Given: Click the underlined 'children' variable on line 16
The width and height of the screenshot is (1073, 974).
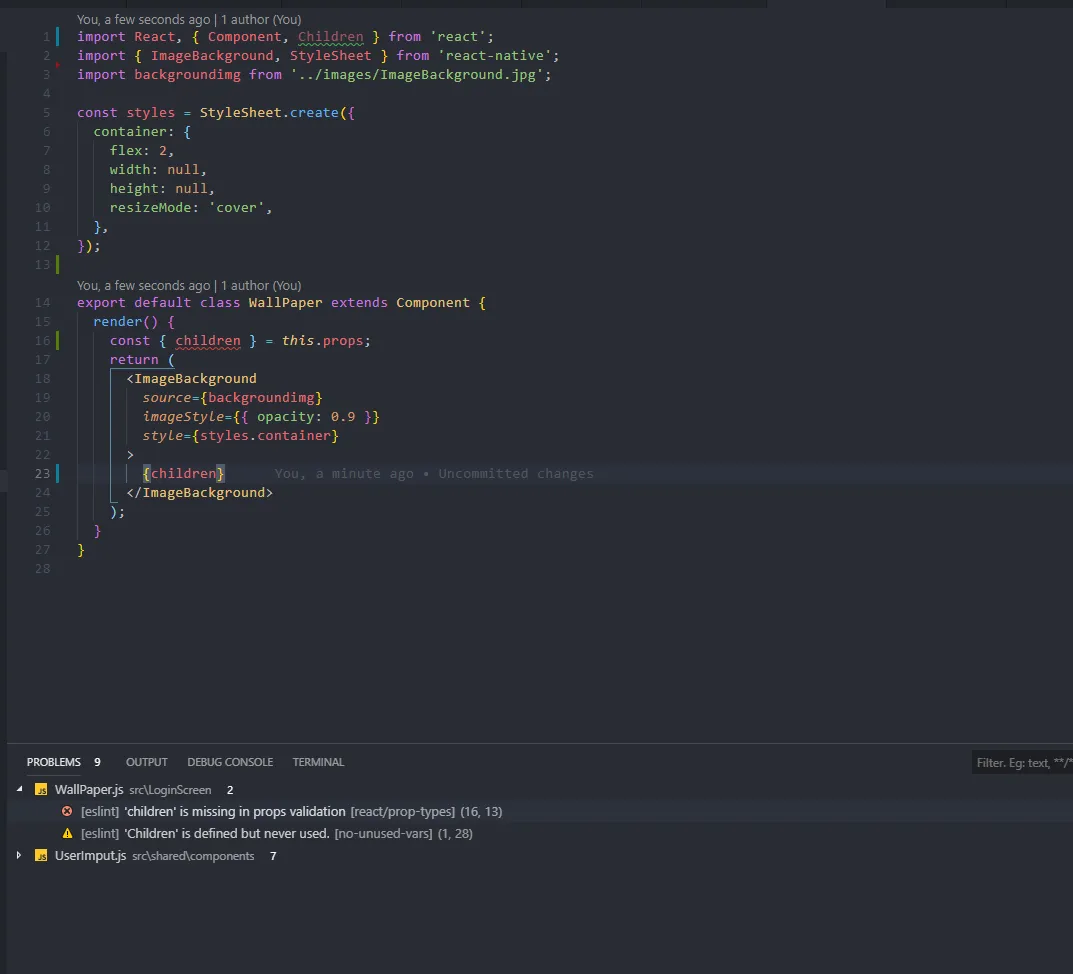Looking at the screenshot, I should (x=208, y=341).
